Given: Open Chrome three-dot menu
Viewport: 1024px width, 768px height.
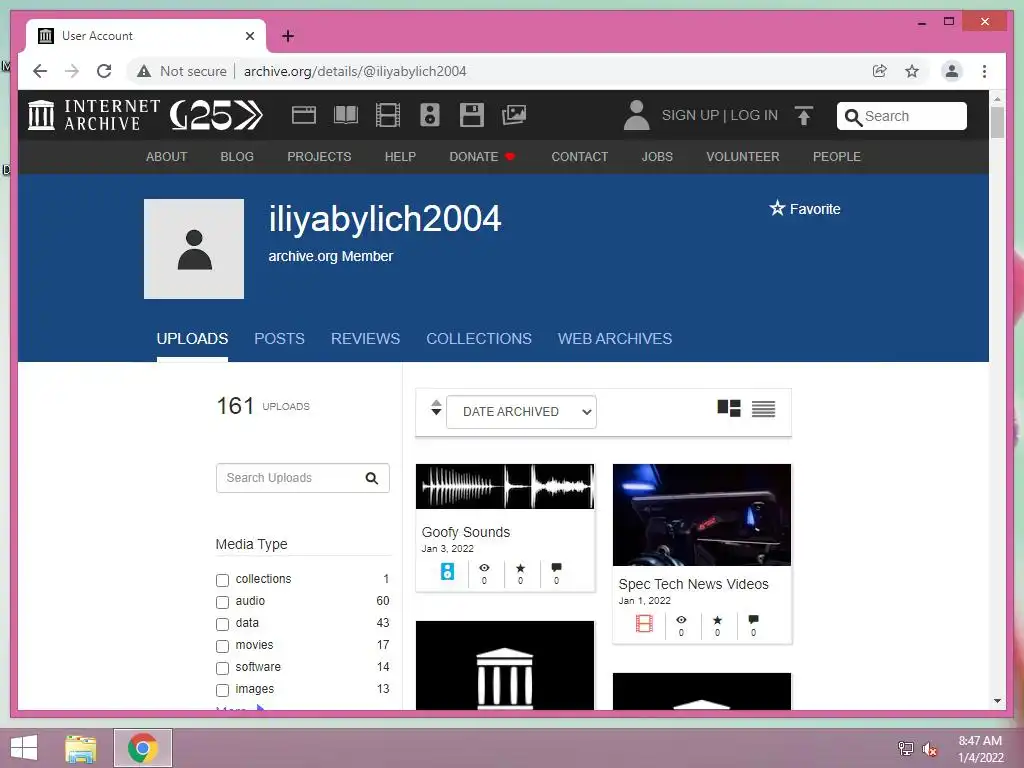Looking at the screenshot, I should point(984,71).
